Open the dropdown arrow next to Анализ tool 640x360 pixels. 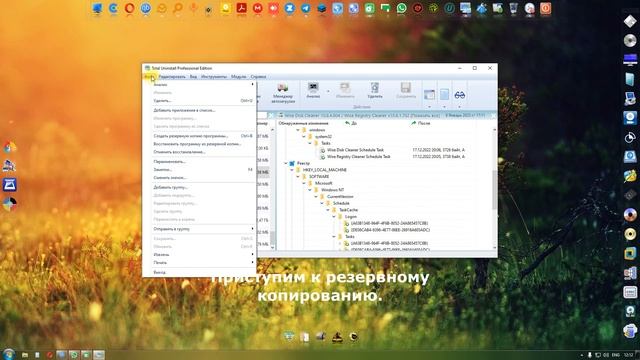point(328,91)
